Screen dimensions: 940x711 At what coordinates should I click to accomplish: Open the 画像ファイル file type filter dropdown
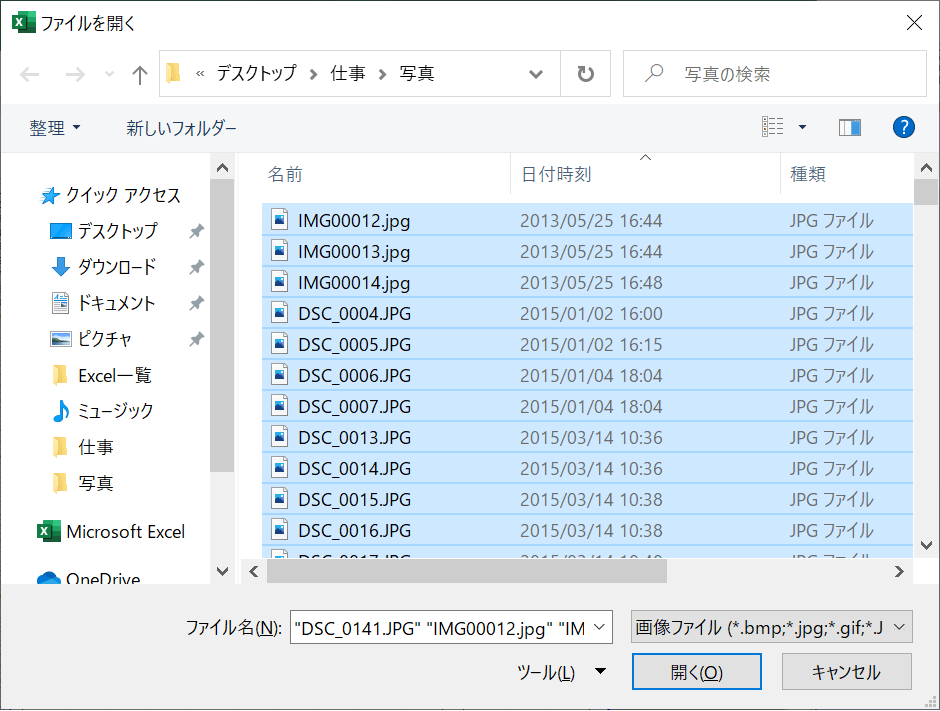(771, 628)
